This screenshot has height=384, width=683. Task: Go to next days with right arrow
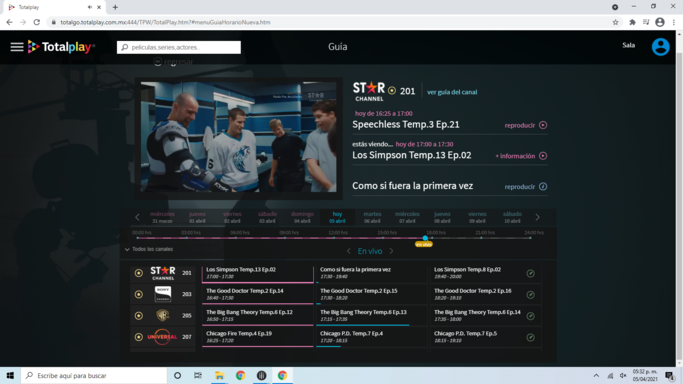(x=538, y=217)
